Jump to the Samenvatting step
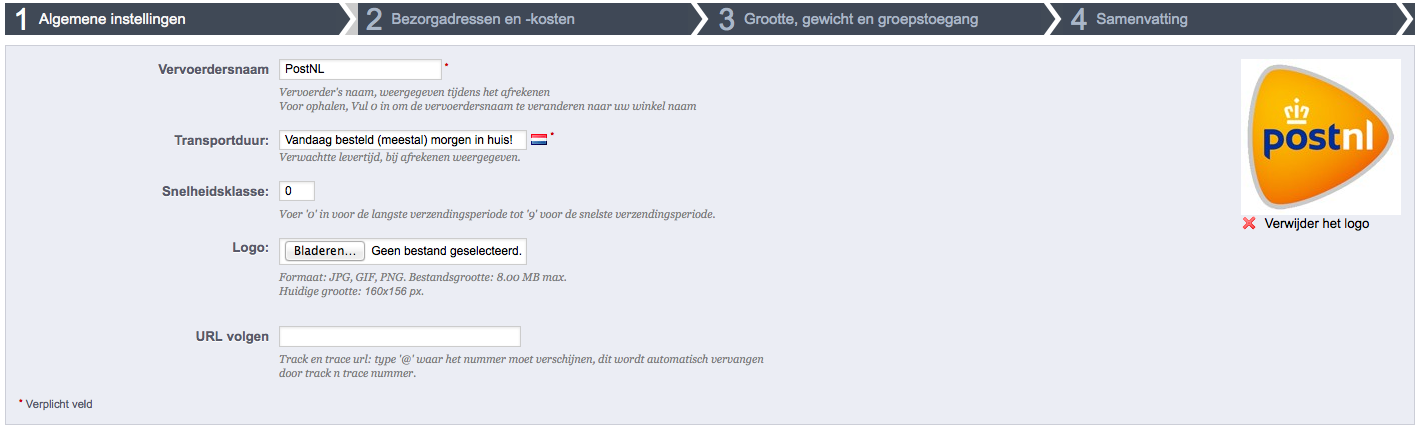Screen dimensions: 1423x432 point(1142,19)
